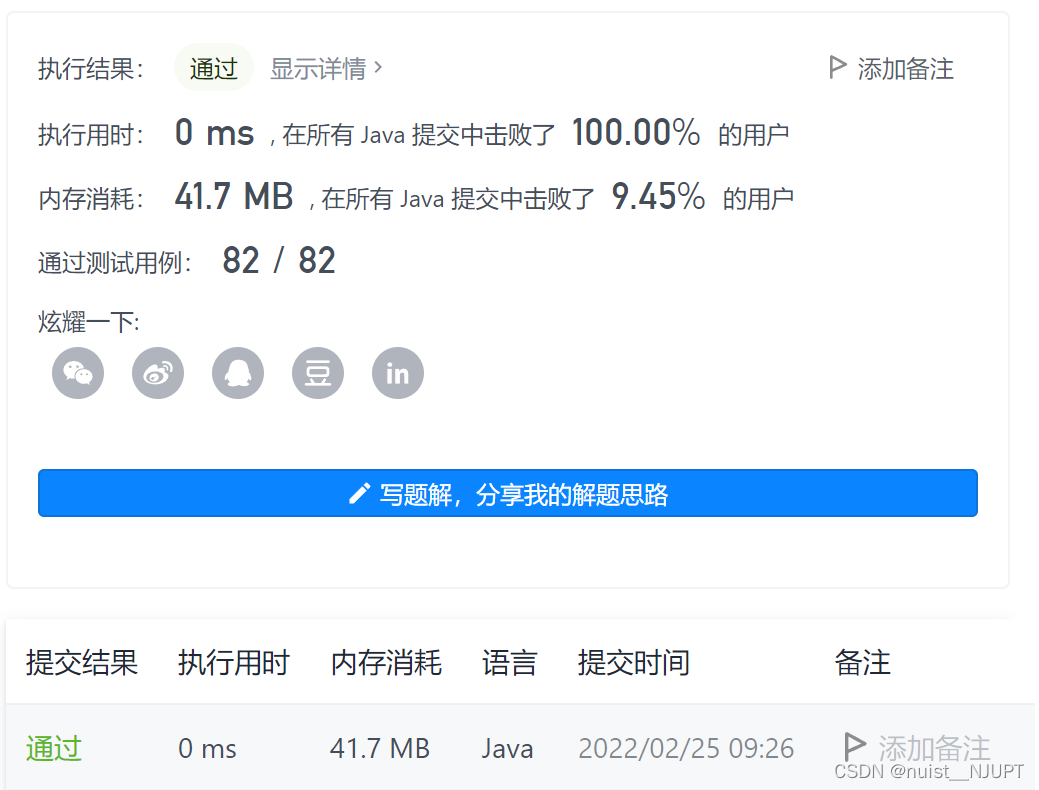The width and height of the screenshot is (1039, 790).
Task: Click the 写题解 blue button
Action: pos(507,492)
